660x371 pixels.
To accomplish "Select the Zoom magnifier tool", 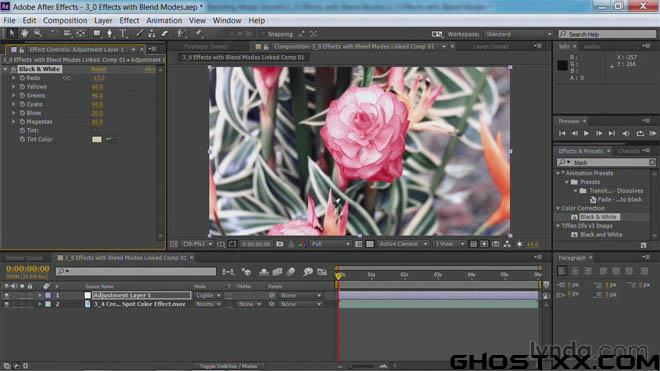I will tap(38, 33).
